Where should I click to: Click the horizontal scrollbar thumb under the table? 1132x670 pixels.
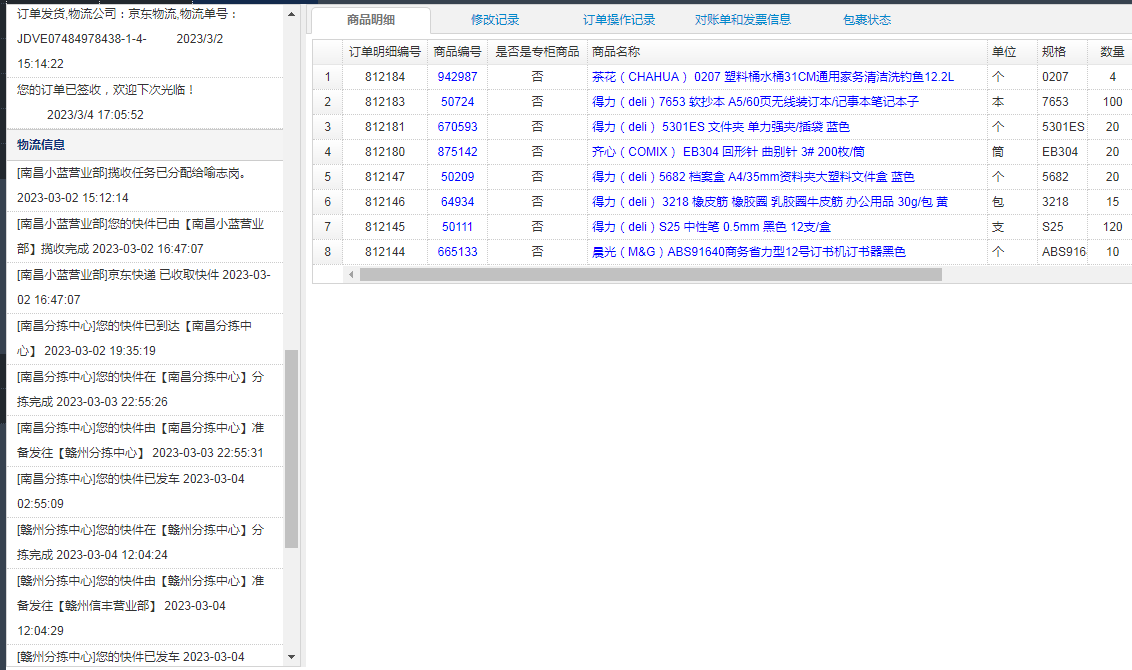[x=650, y=274]
